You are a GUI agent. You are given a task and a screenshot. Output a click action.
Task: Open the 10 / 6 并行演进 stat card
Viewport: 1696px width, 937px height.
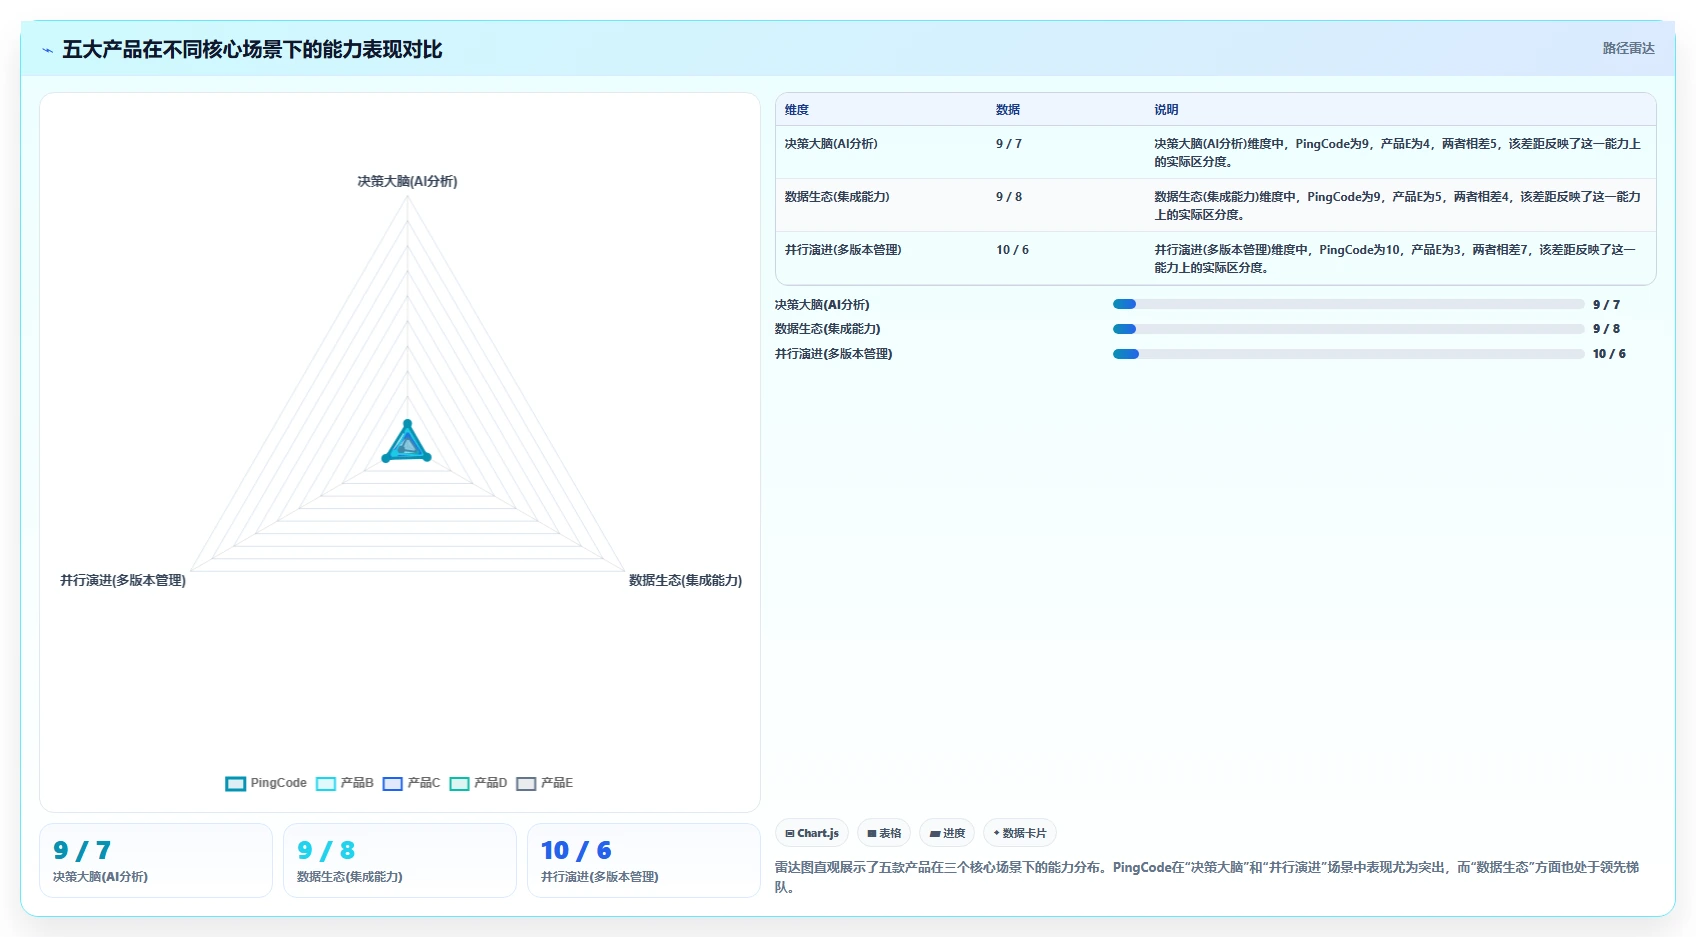pyautogui.click(x=644, y=861)
